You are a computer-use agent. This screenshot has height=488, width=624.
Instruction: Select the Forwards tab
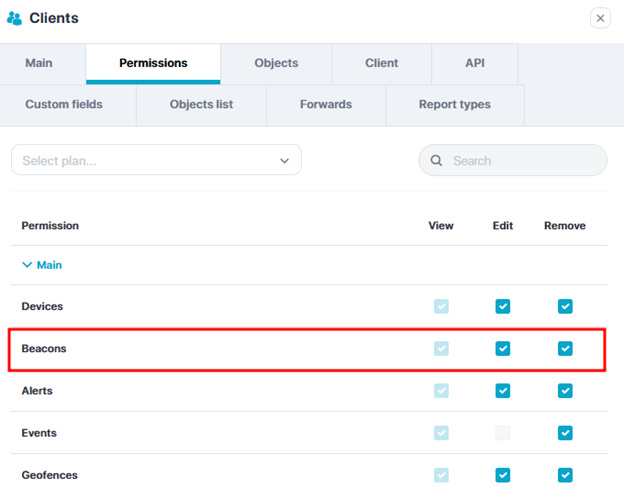tap(325, 104)
